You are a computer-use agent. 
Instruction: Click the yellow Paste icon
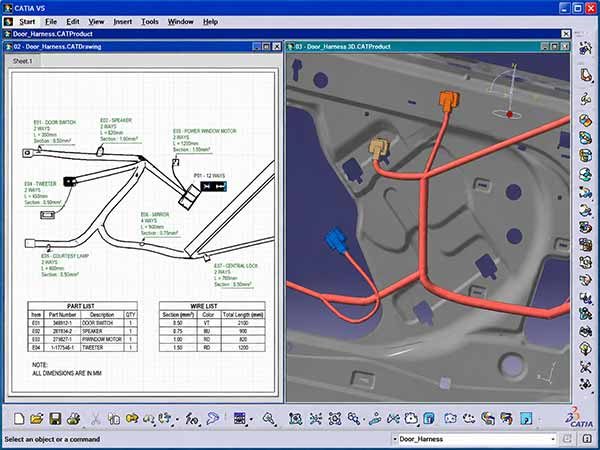(132, 418)
